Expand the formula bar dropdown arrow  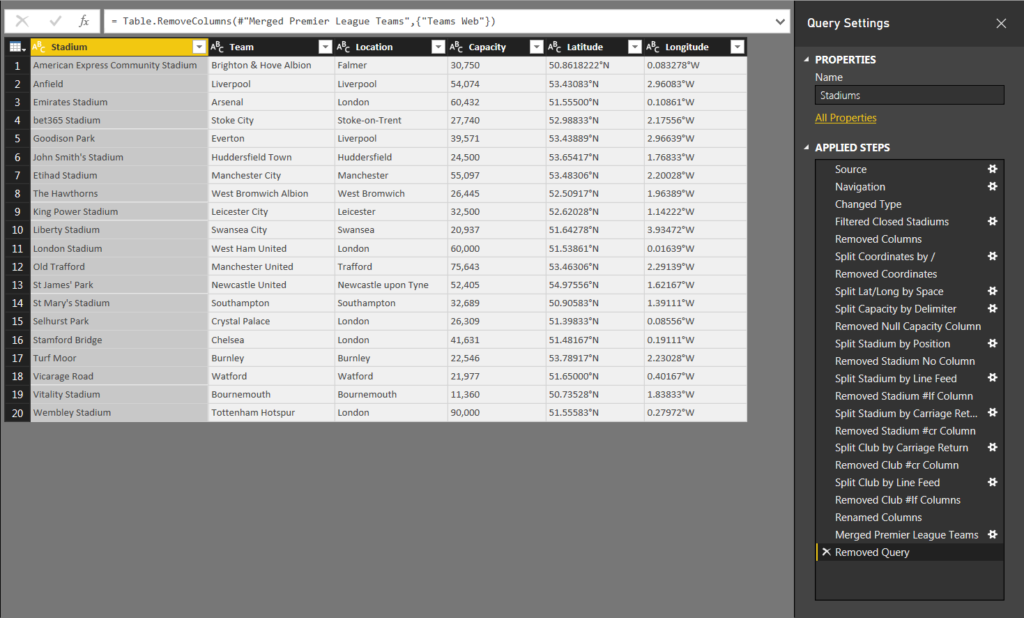coord(780,22)
